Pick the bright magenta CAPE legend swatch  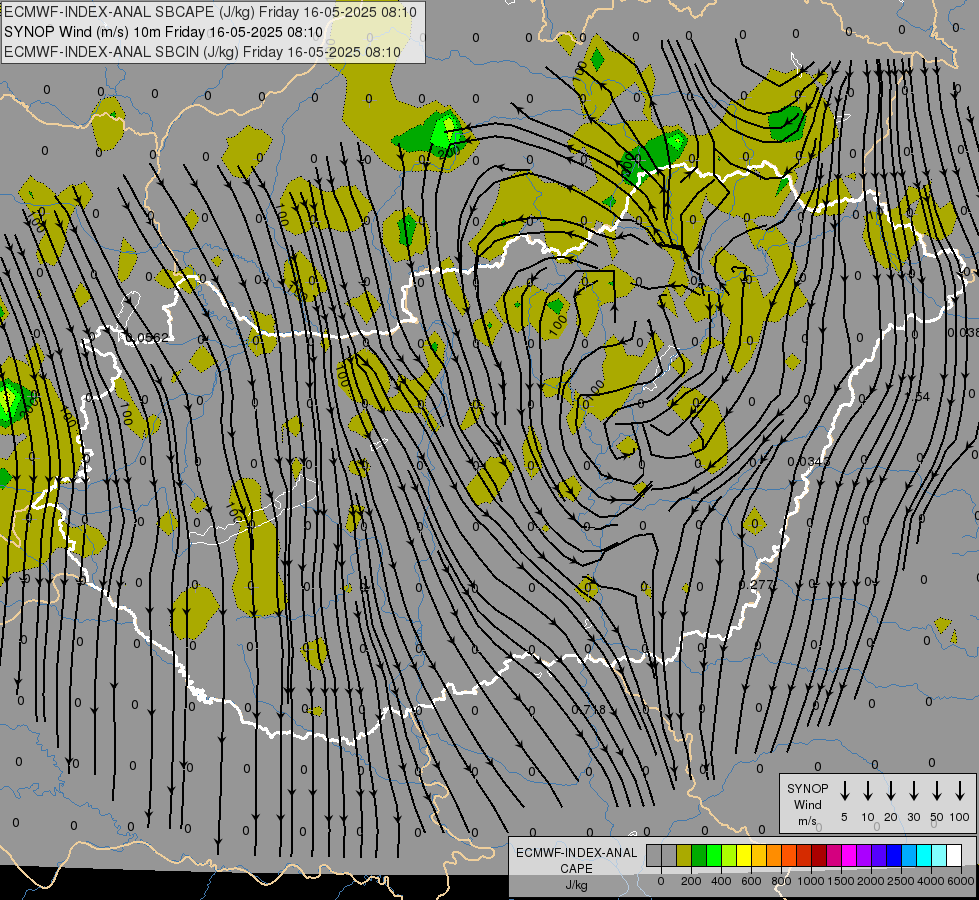pyautogui.click(x=850, y=856)
